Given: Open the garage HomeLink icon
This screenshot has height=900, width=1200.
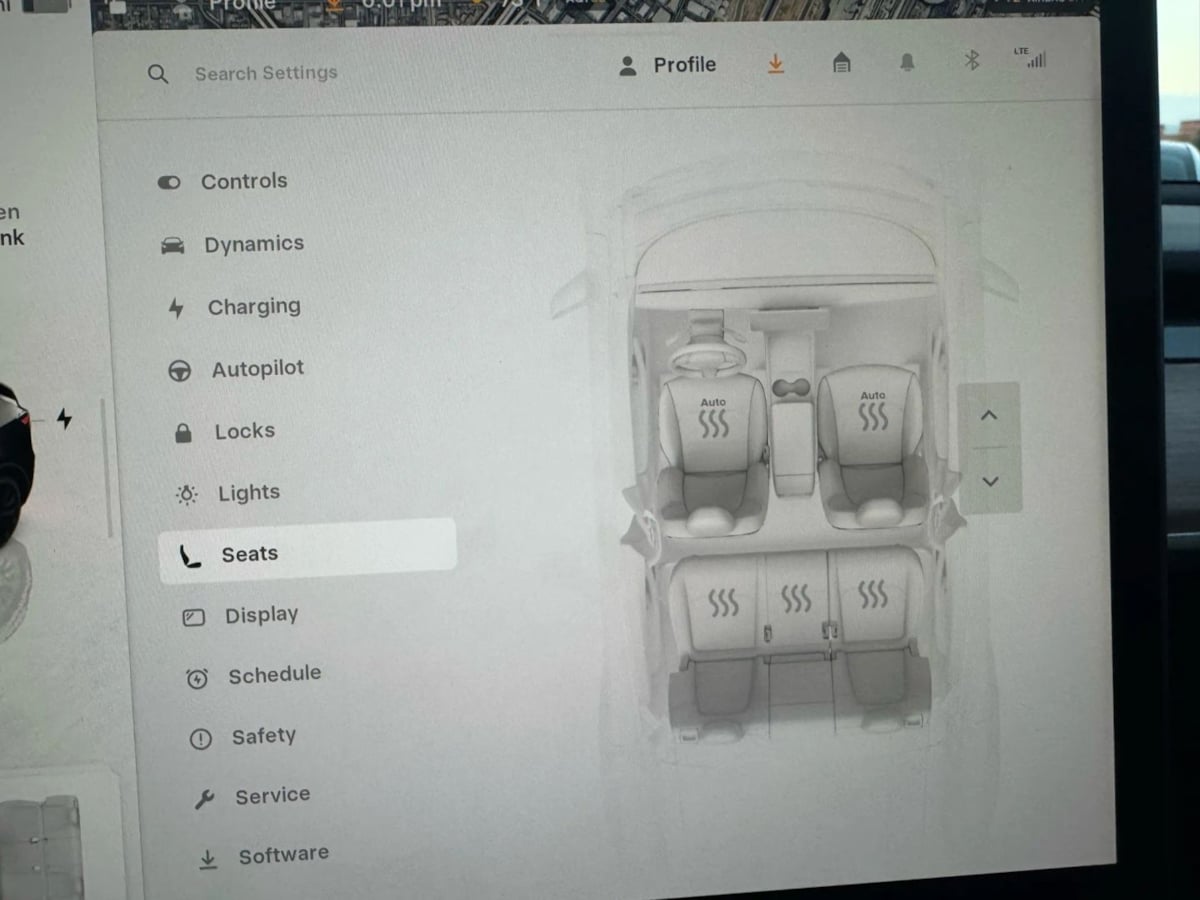Looking at the screenshot, I should (x=842, y=63).
